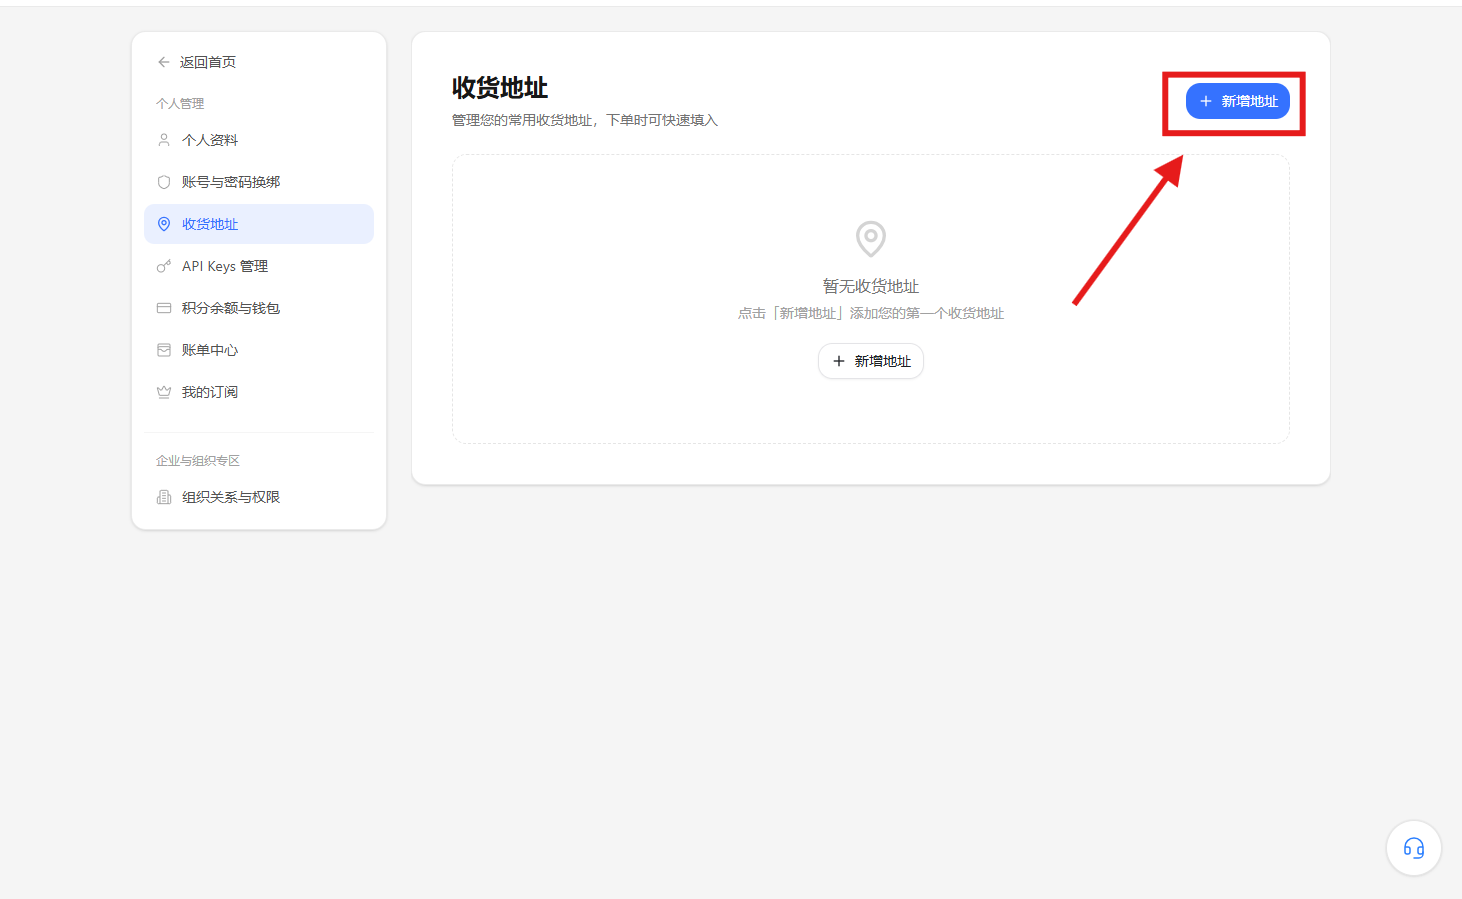Click the 收货地址 page heading
The image size is (1462, 899).
[500, 88]
